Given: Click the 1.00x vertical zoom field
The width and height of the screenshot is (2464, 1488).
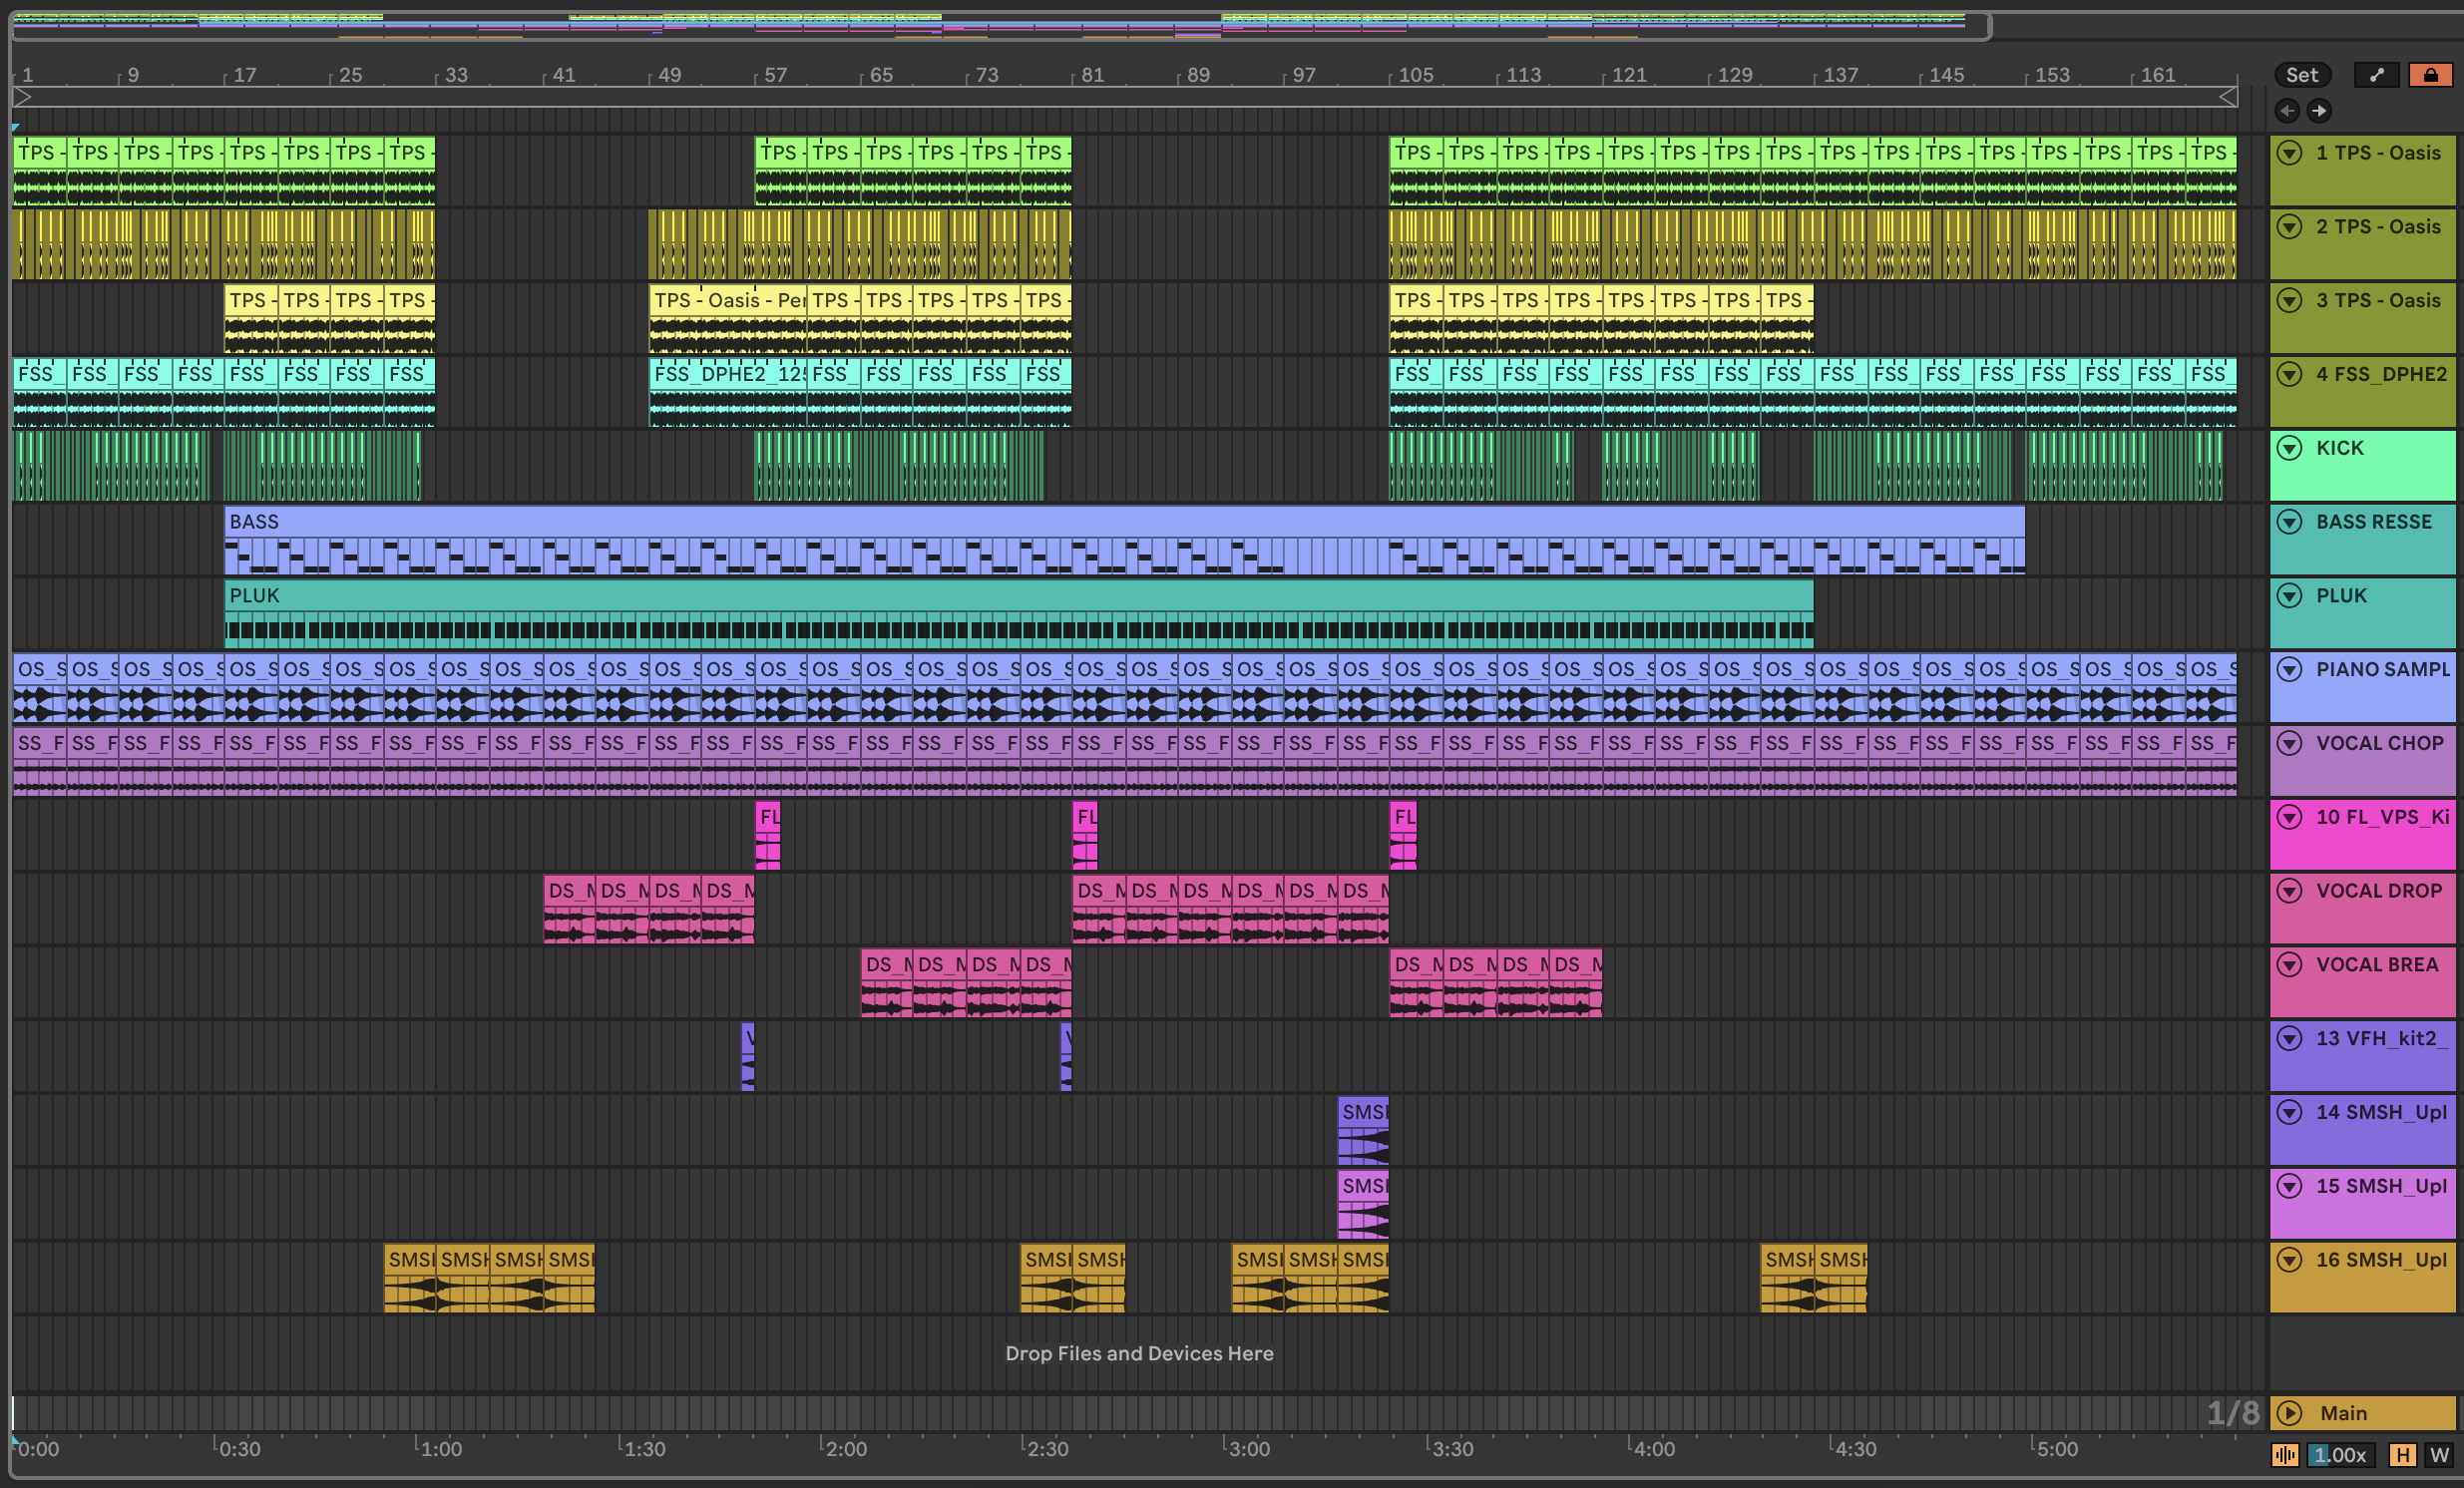Looking at the screenshot, I should pyautogui.click(x=2340, y=1455).
